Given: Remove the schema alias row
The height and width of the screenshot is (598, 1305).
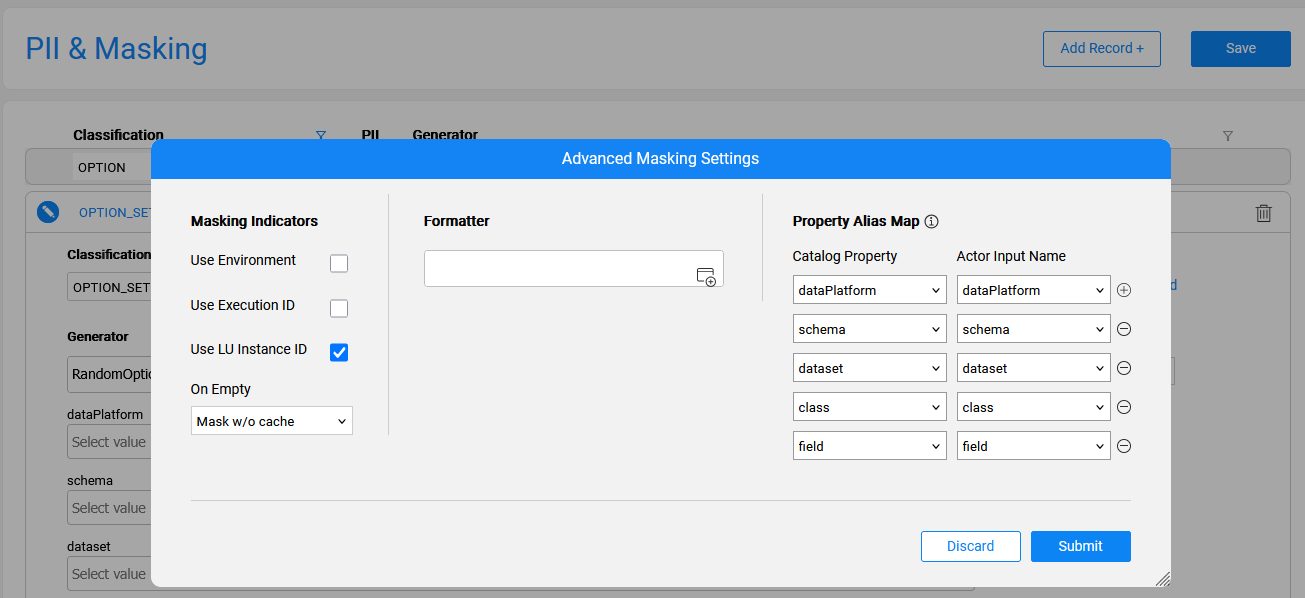Looking at the screenshot, I should point(1124,329).
